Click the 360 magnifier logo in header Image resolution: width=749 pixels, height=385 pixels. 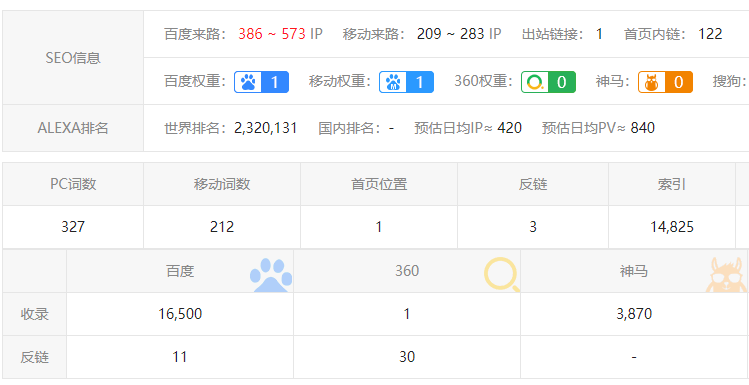502,275
